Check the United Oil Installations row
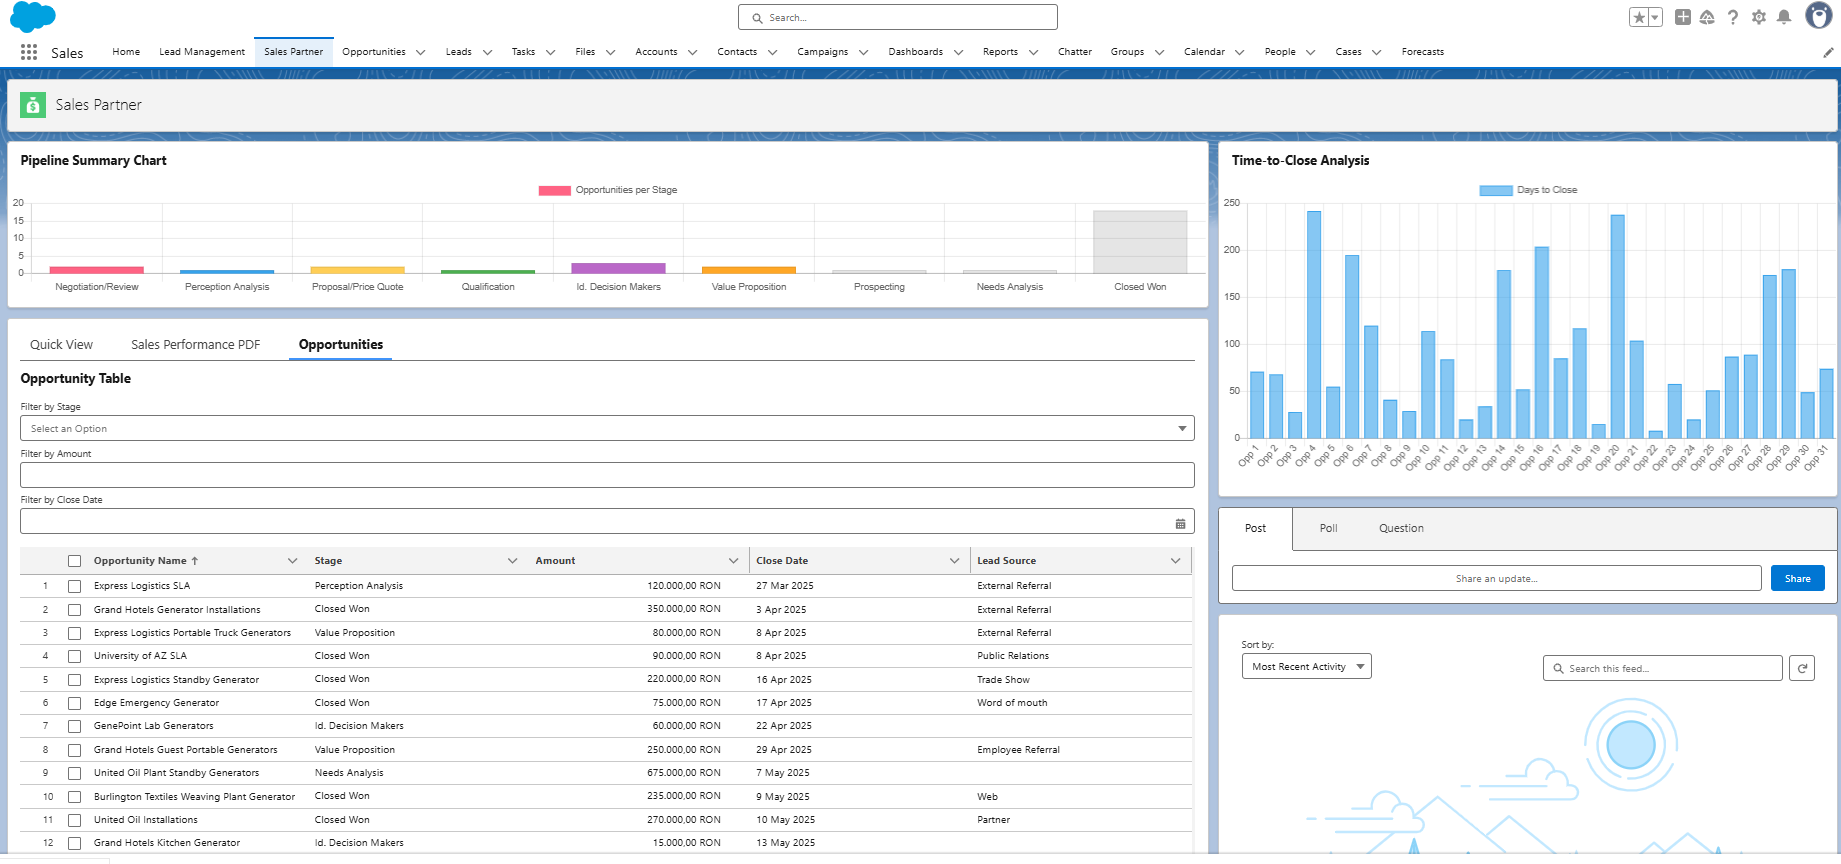 tap(74, 821)
